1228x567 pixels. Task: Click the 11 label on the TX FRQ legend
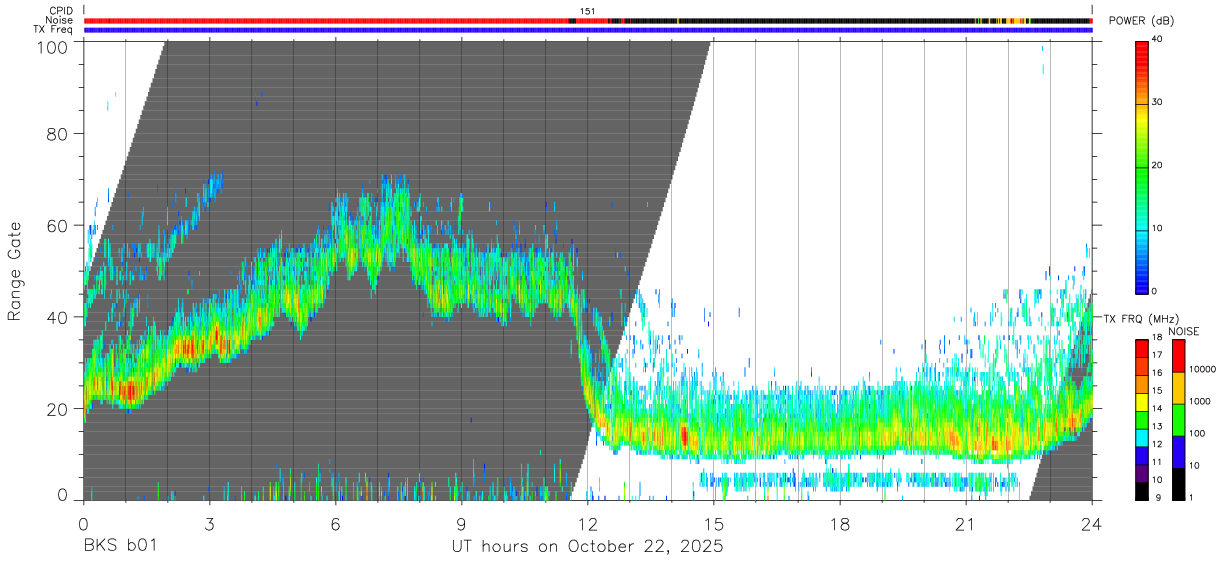point(1157,461)
